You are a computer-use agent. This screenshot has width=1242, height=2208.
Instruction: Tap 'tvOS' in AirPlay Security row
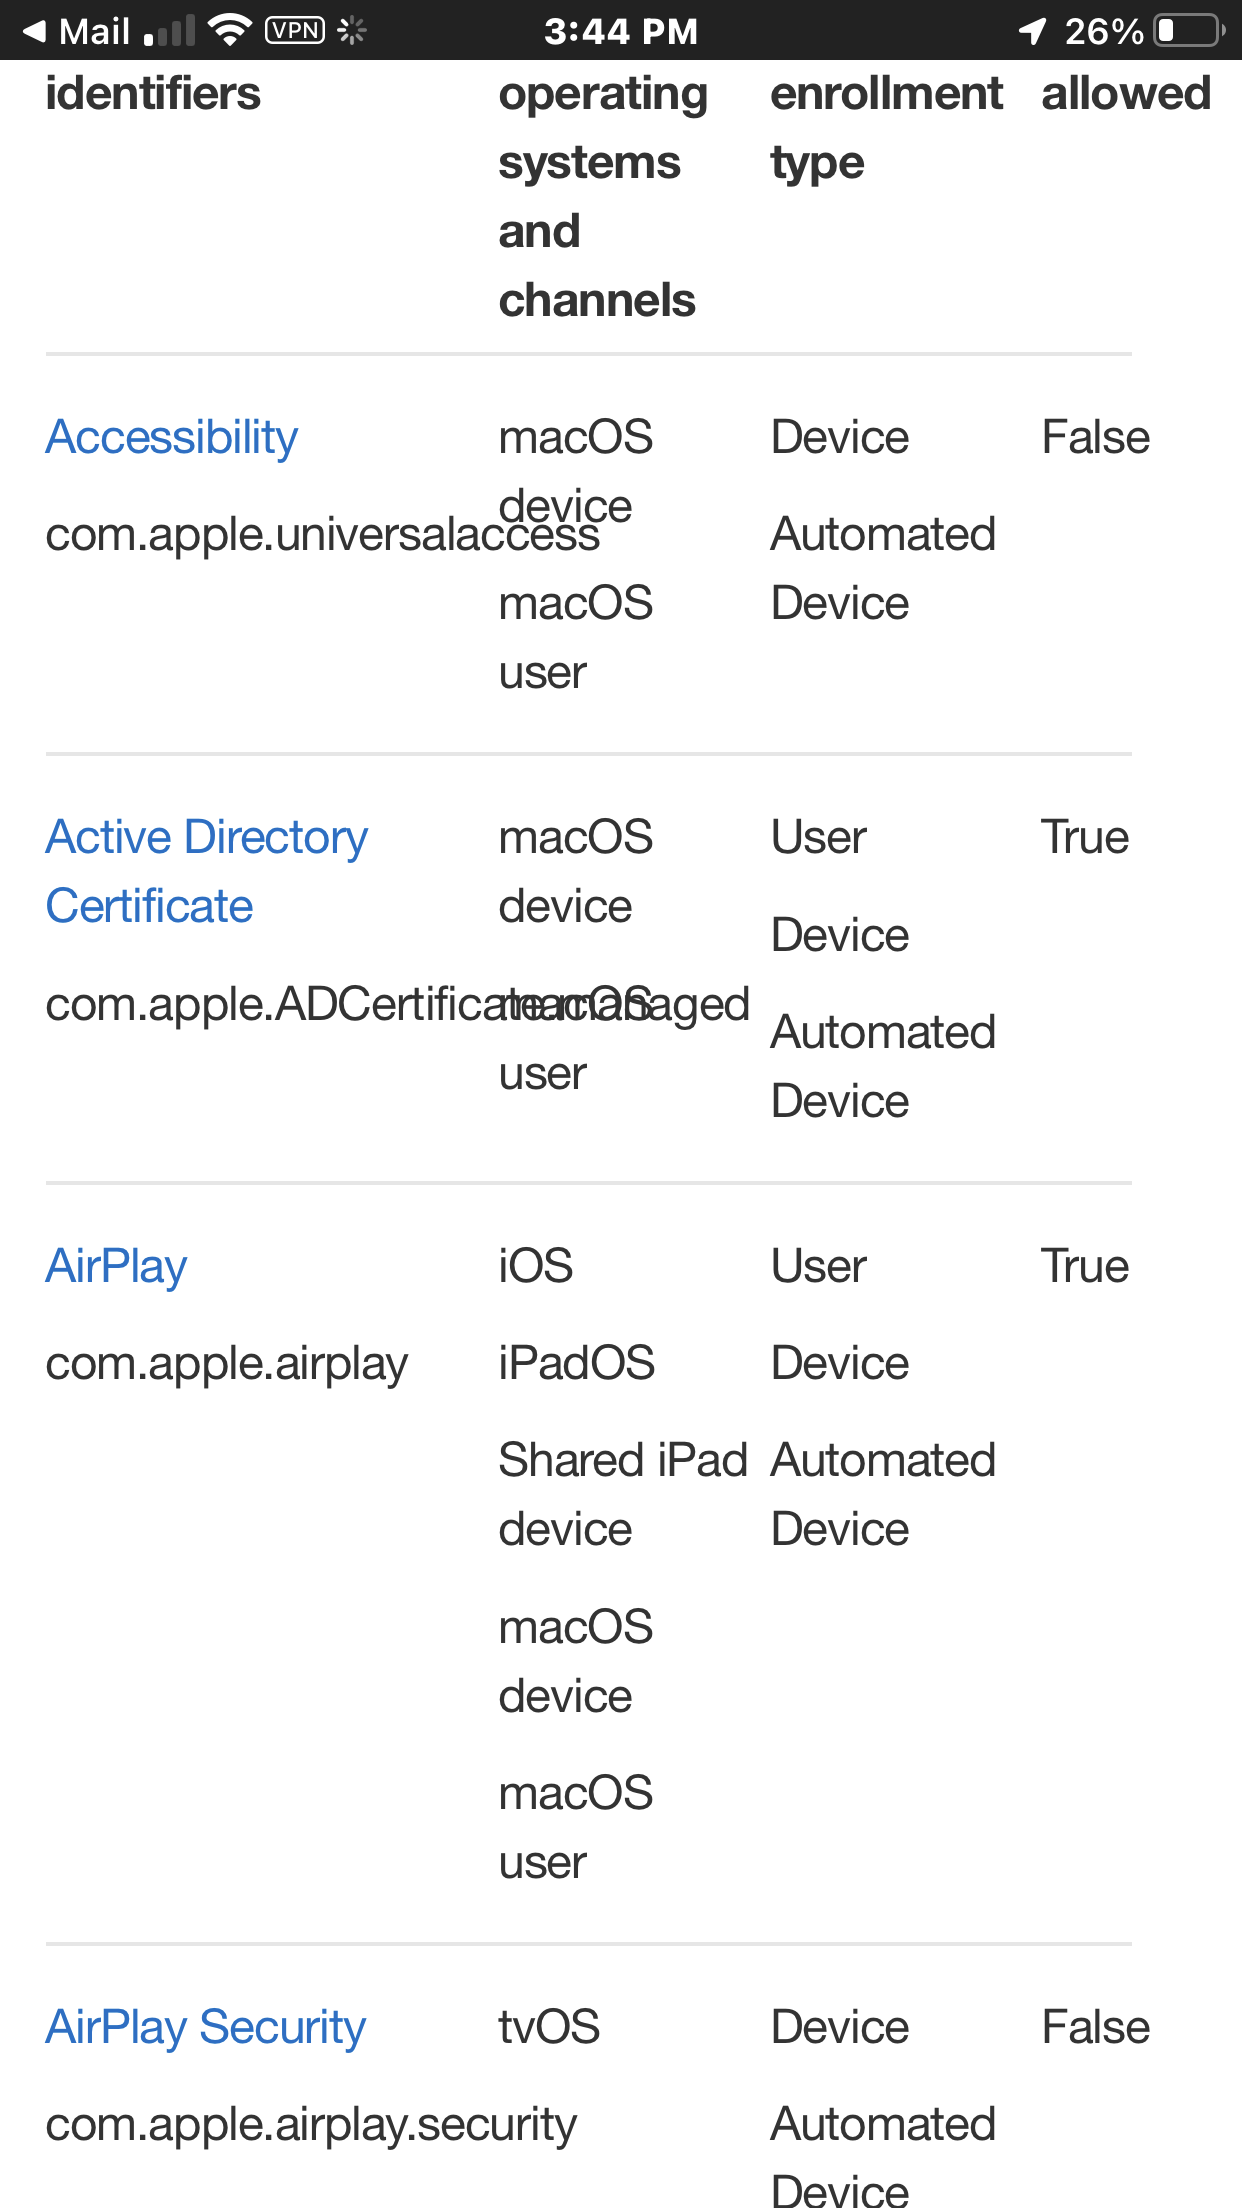[x=549, y=2028]
